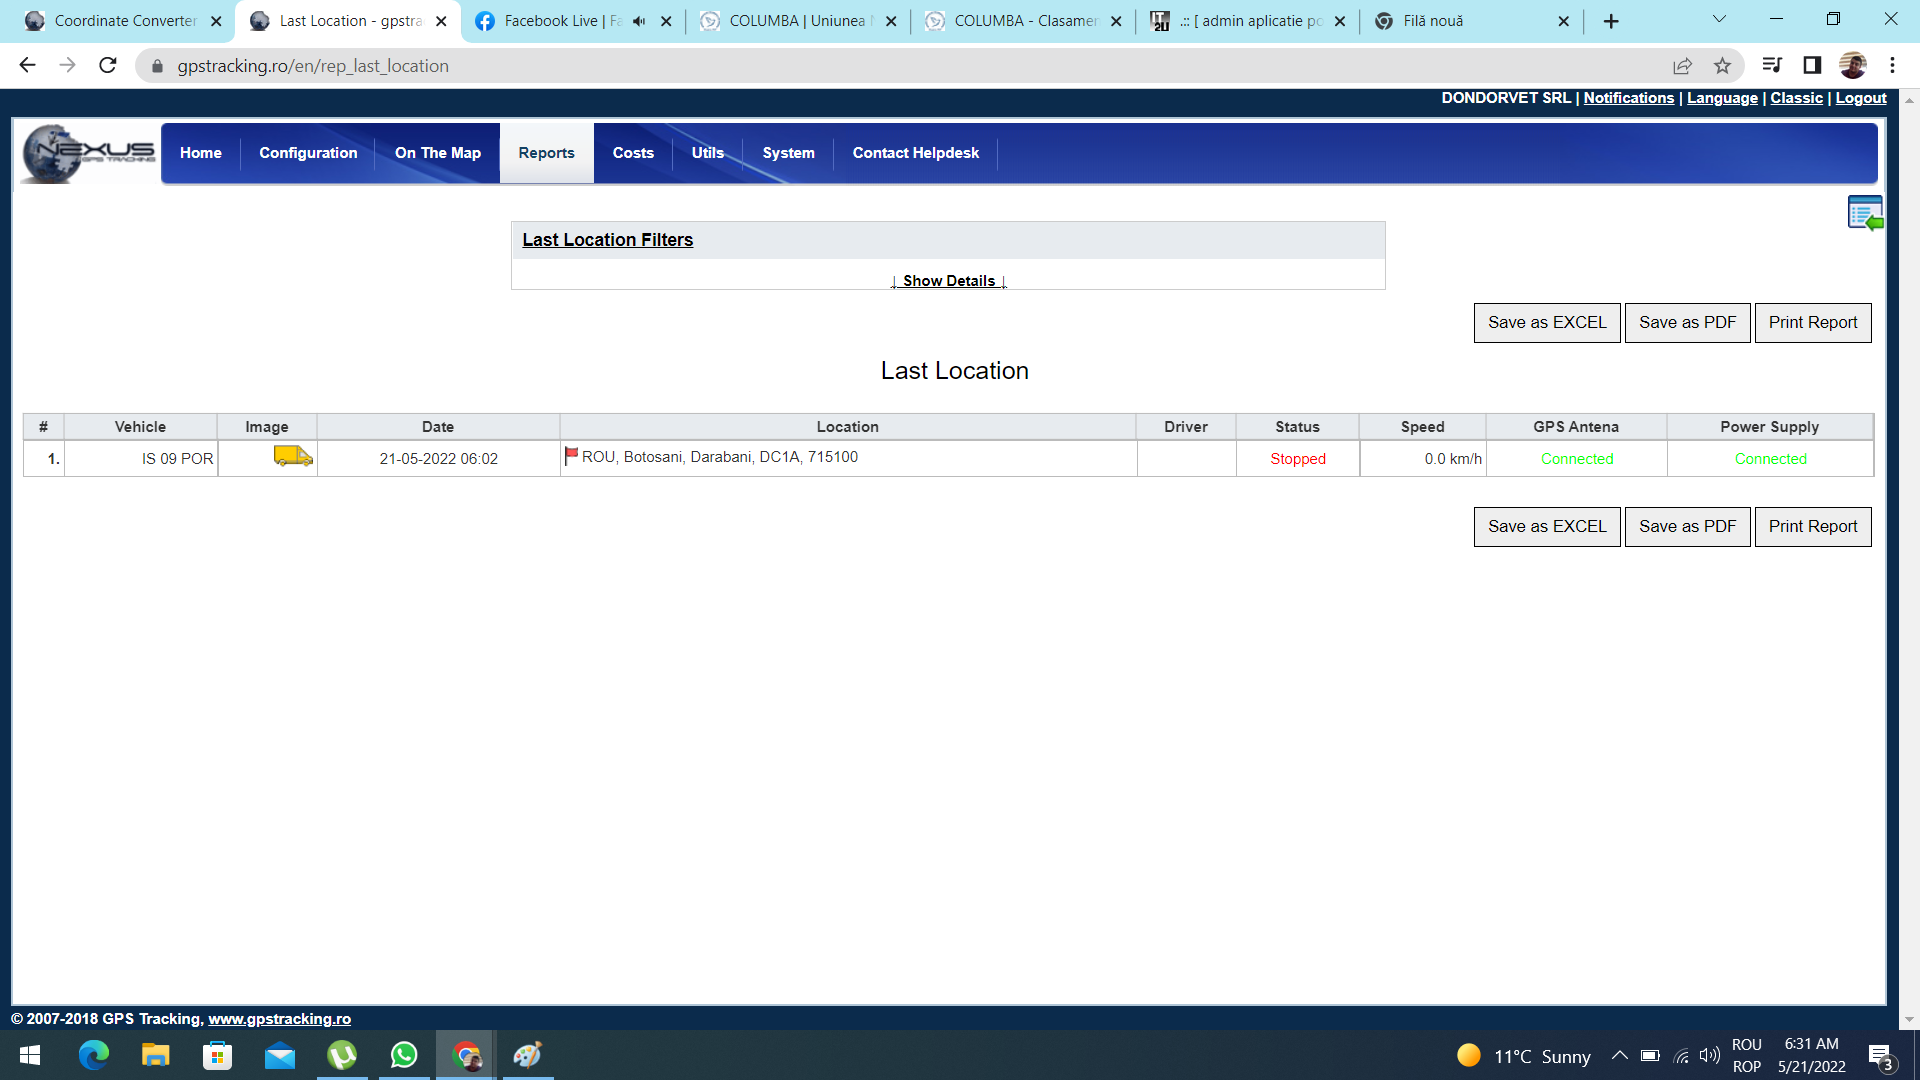Open the report list icon at top right
This screenshot has width=1920, height=1080.
tap(1864, 213)
